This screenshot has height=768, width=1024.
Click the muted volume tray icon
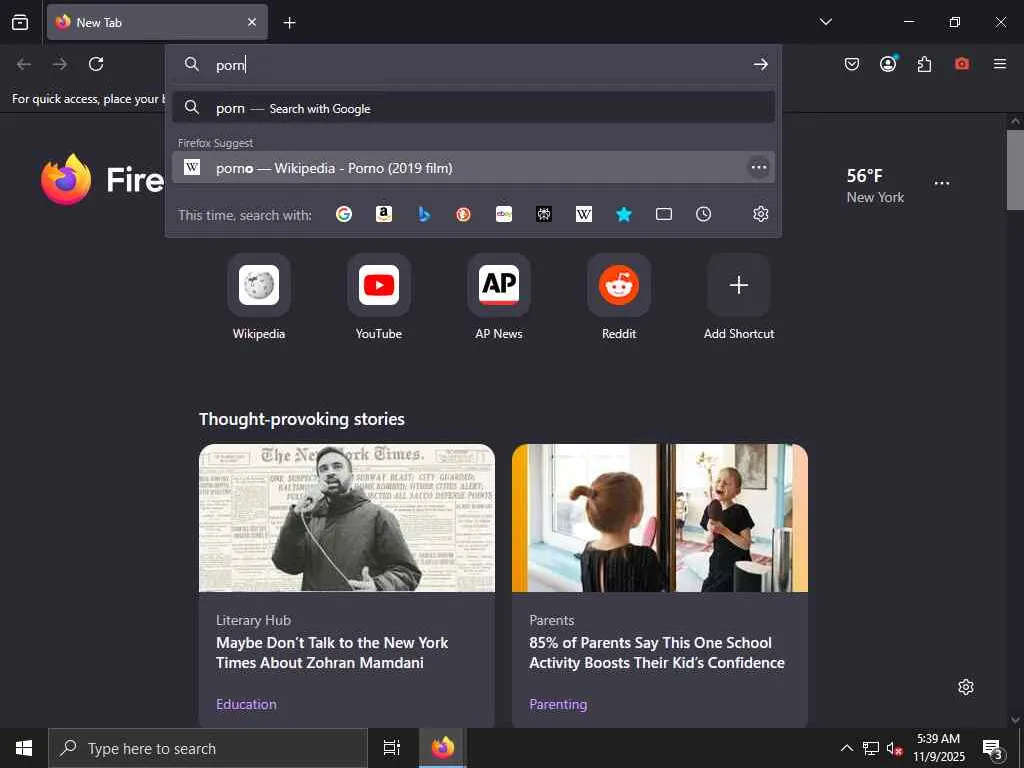point(894,748)
